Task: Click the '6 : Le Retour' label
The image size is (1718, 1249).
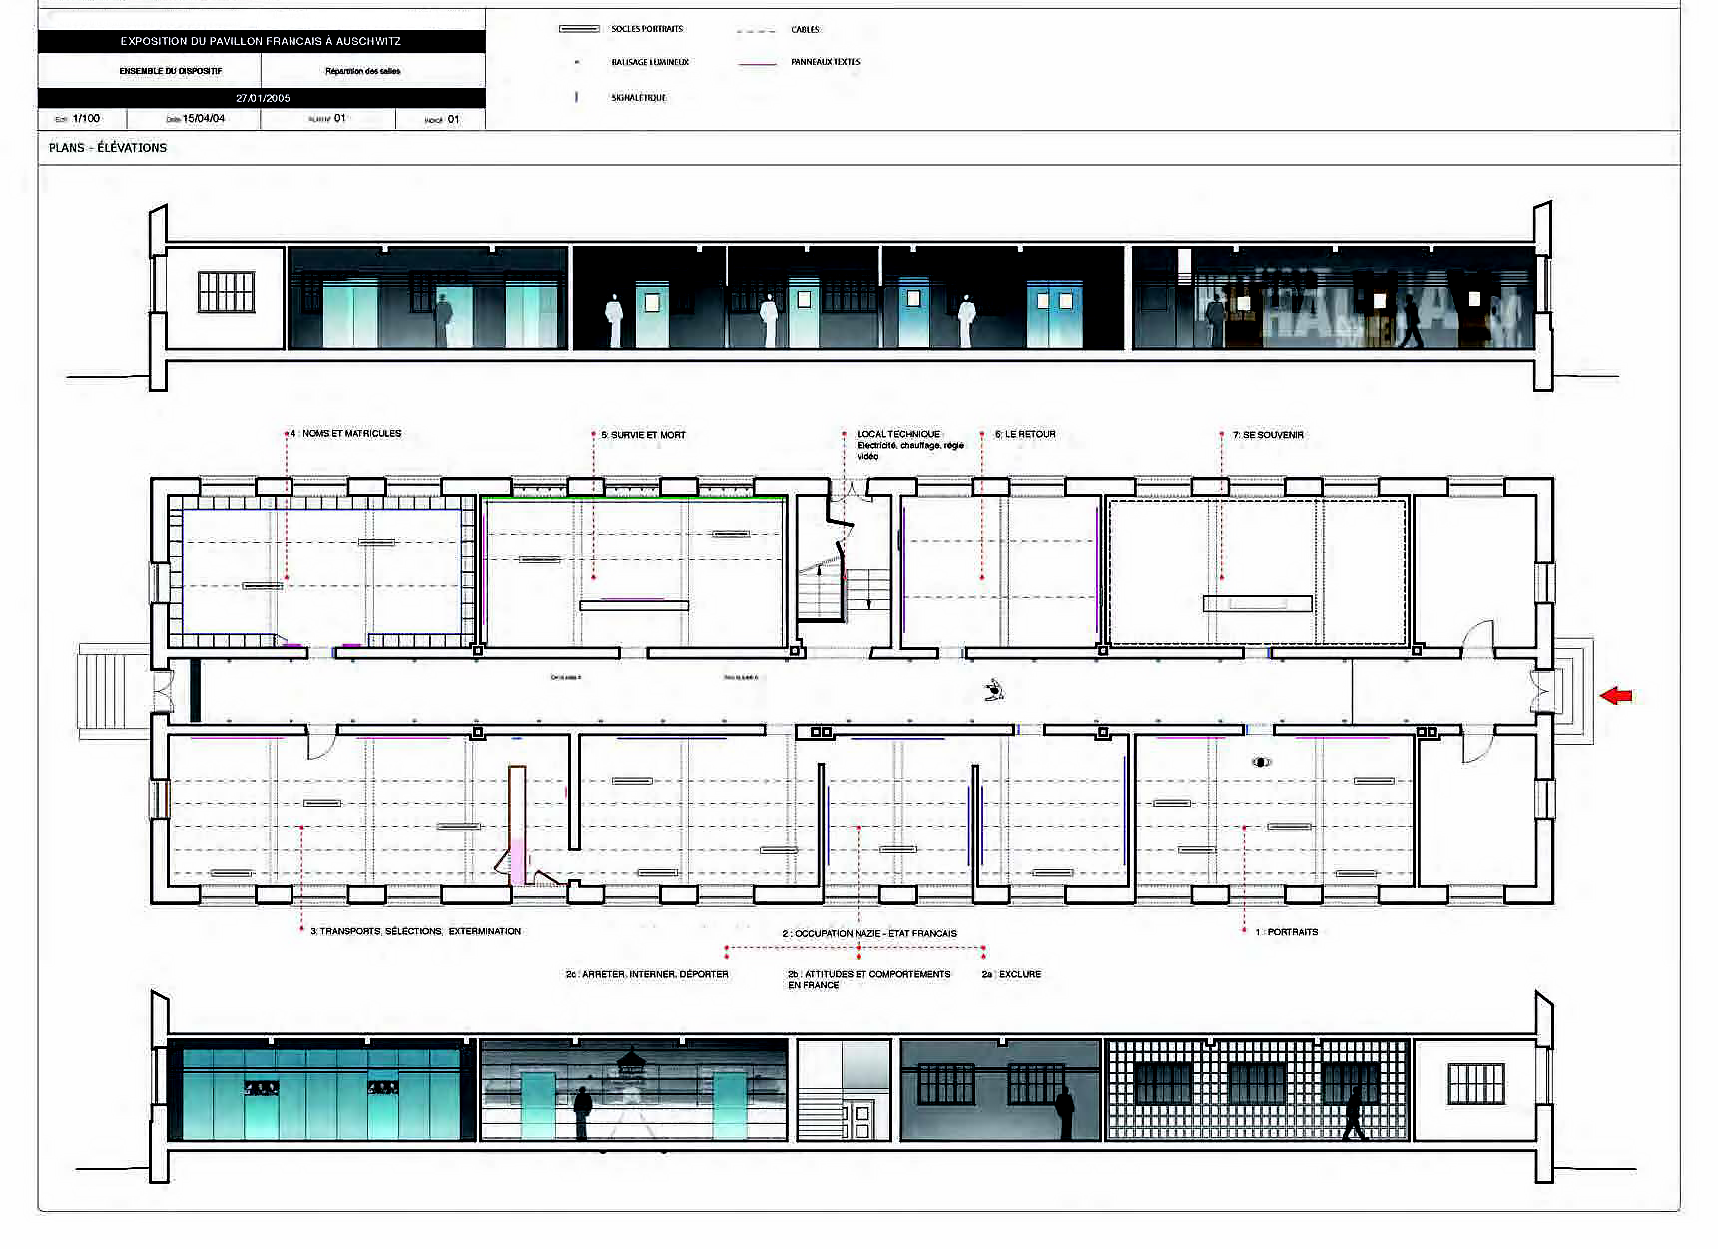Action: [x=1025, y=434]
